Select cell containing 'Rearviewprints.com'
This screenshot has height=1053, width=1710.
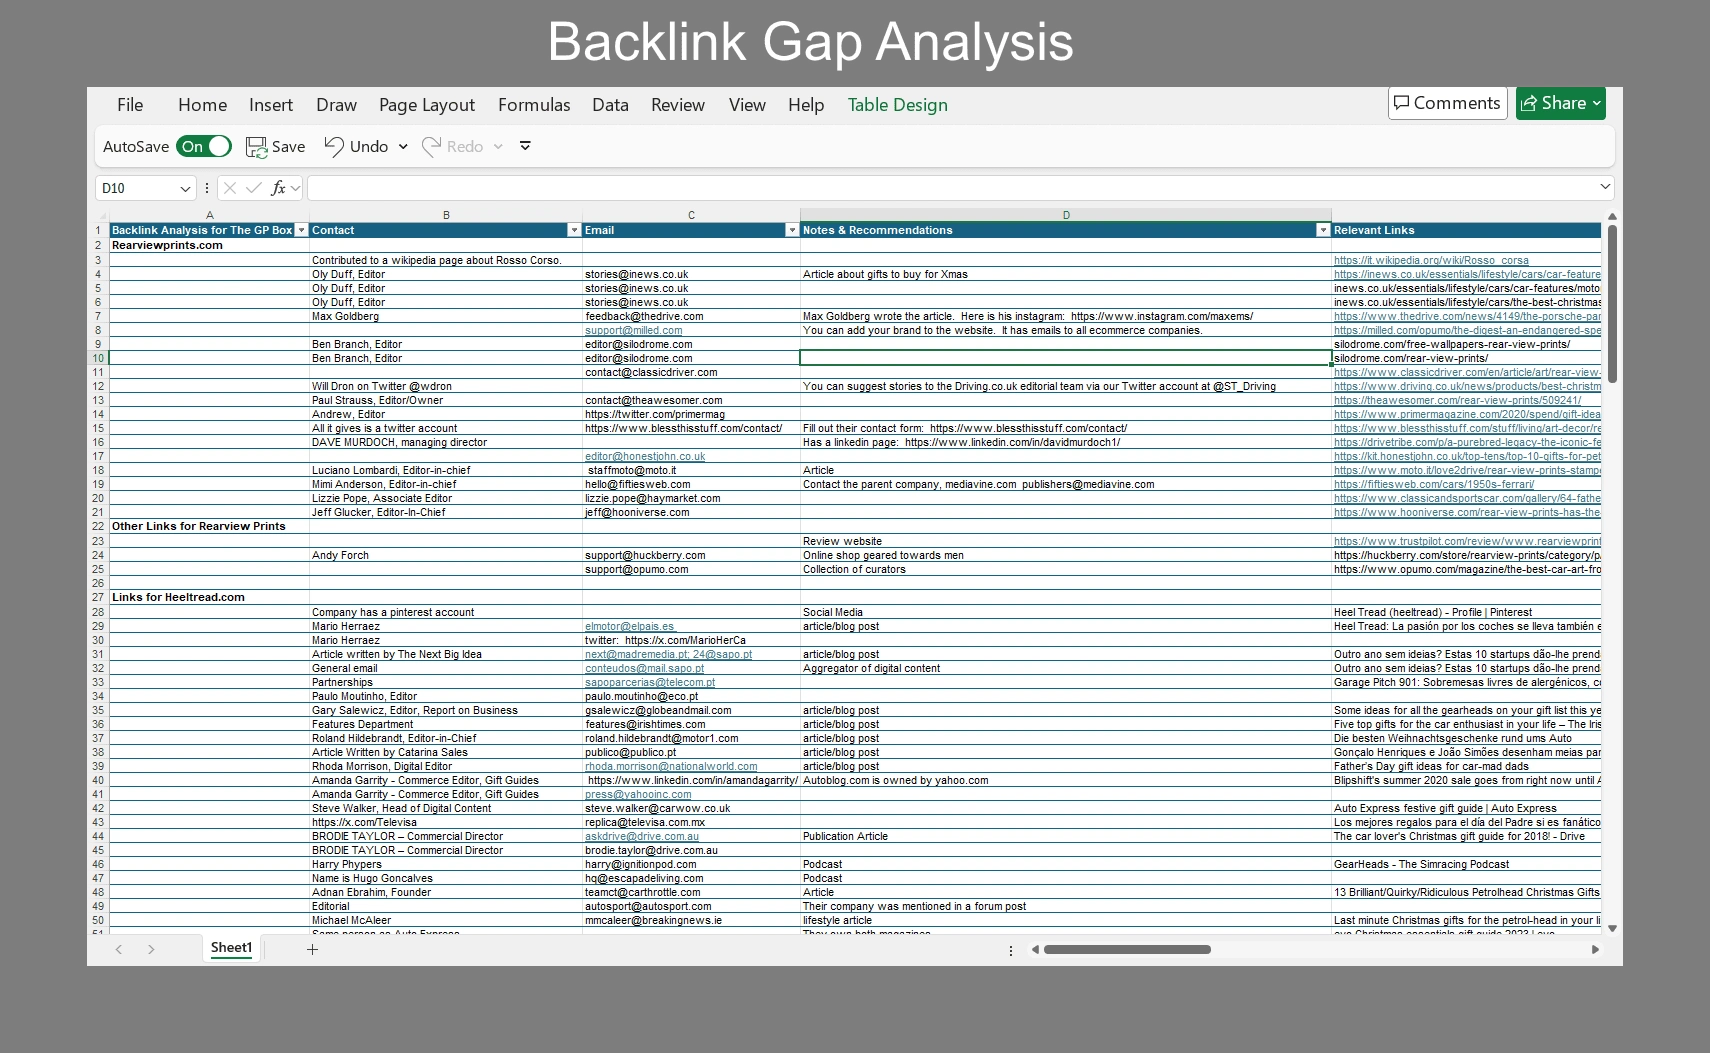point(209,245)
